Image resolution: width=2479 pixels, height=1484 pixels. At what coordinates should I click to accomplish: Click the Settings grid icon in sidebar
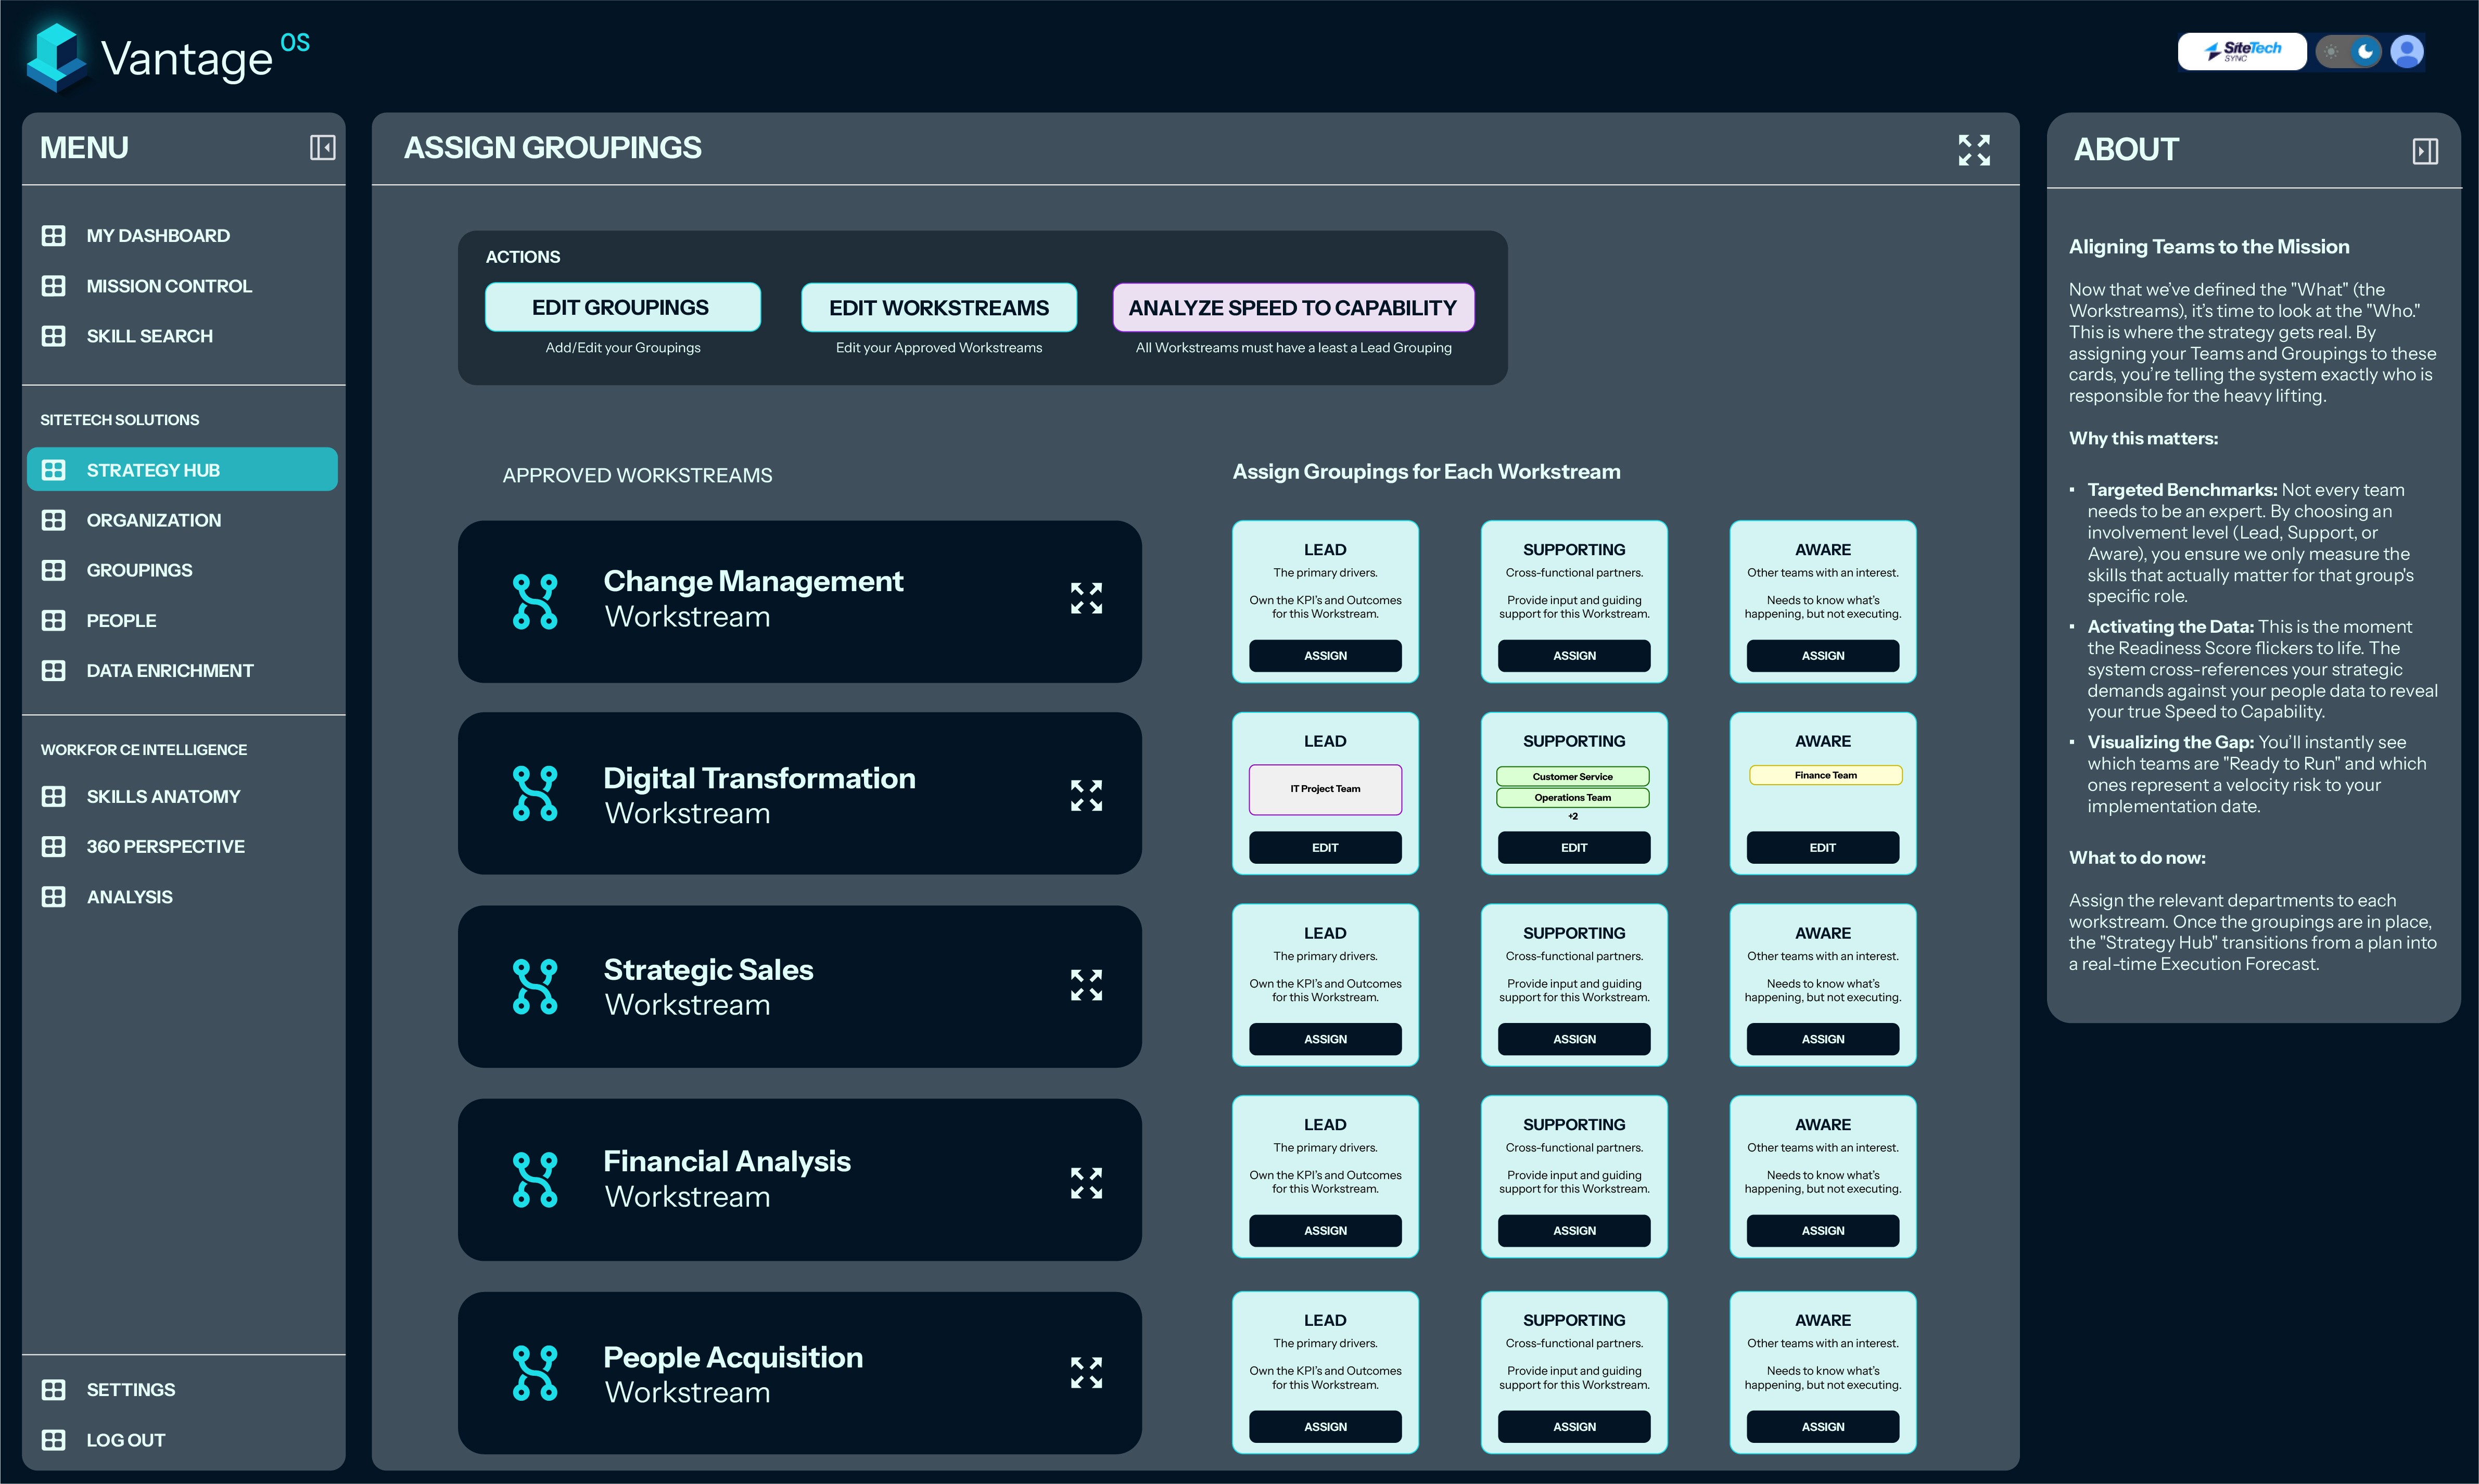point(54,1389)
